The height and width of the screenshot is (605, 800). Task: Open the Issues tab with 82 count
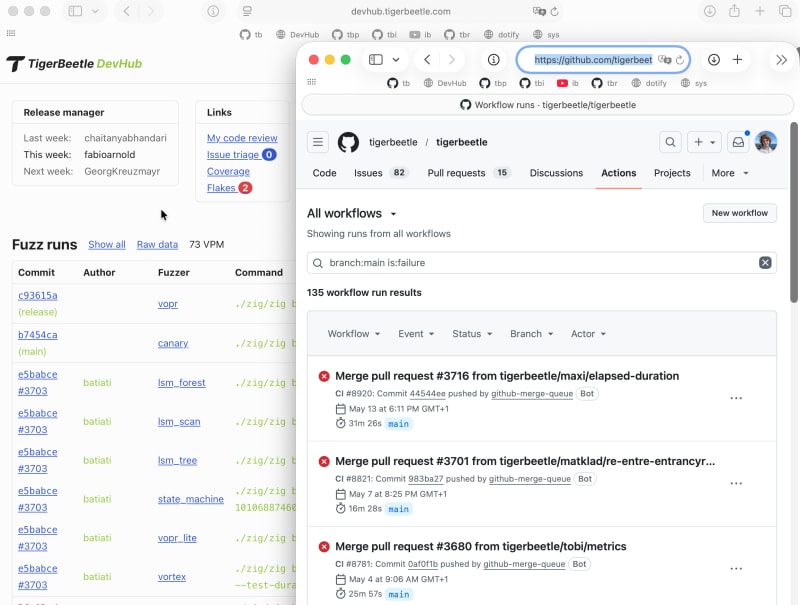pyautogui.click(x=381, y=173)
